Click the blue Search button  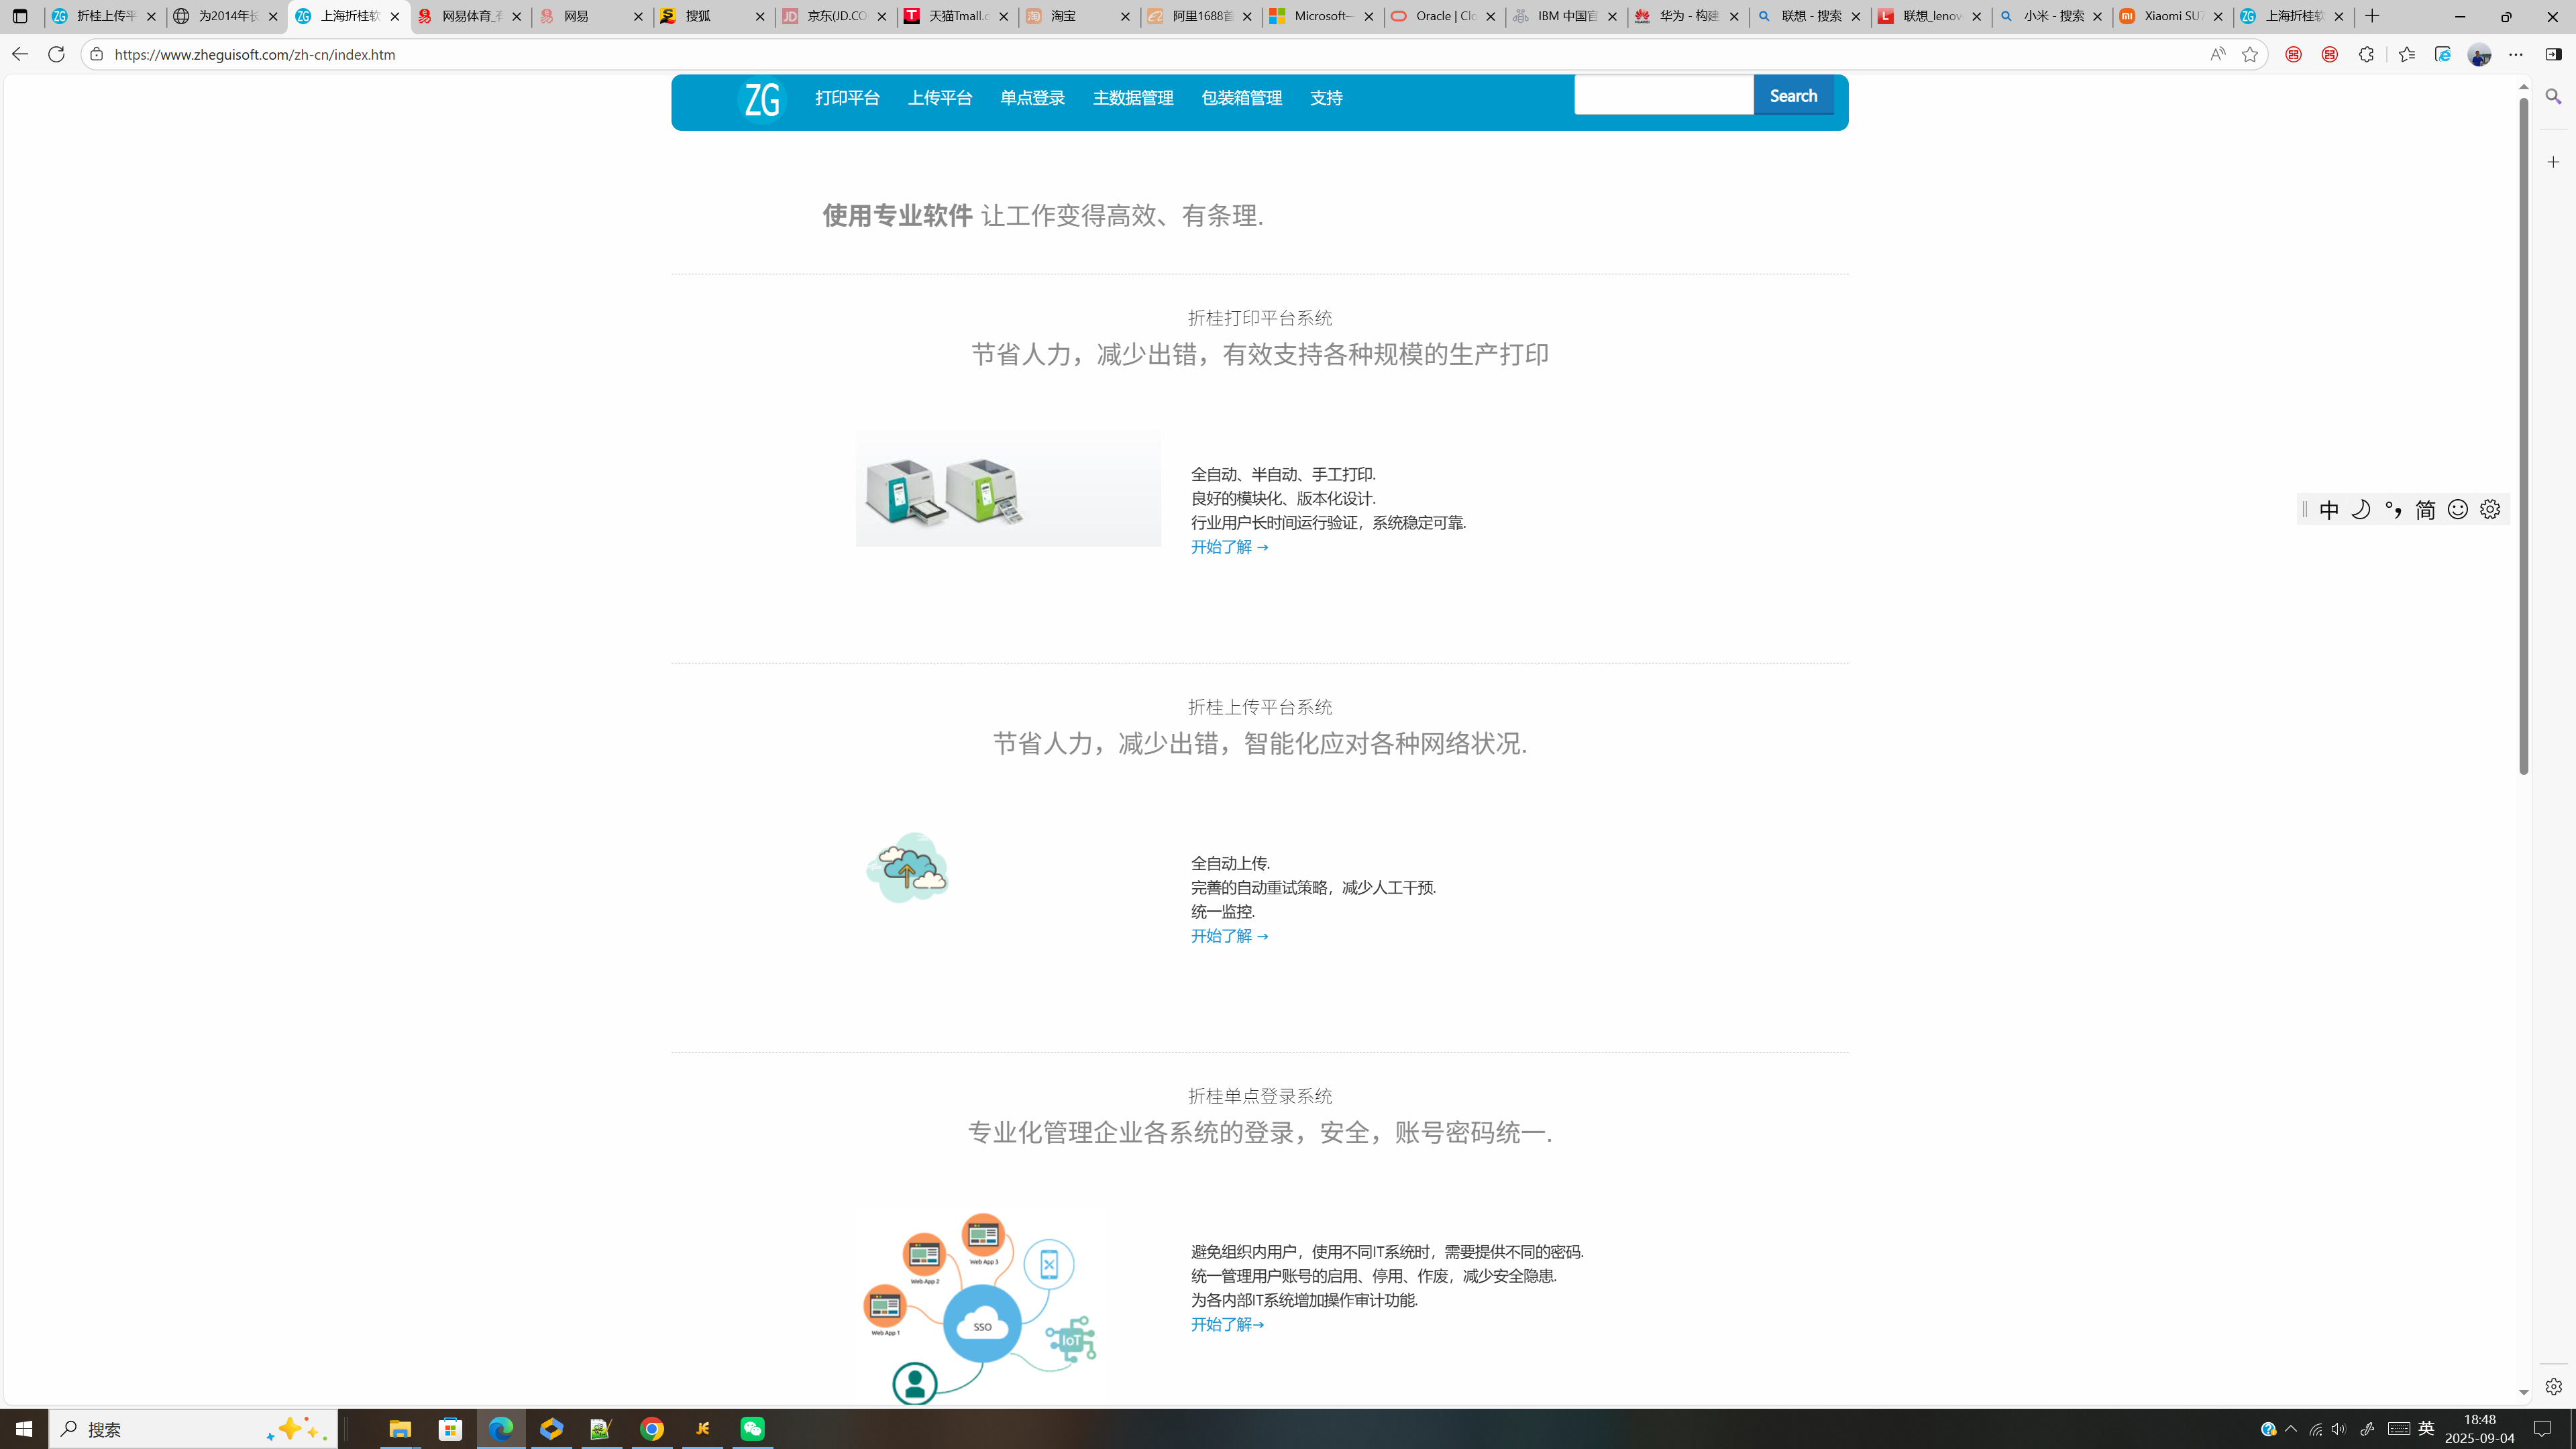[1793, 95]
